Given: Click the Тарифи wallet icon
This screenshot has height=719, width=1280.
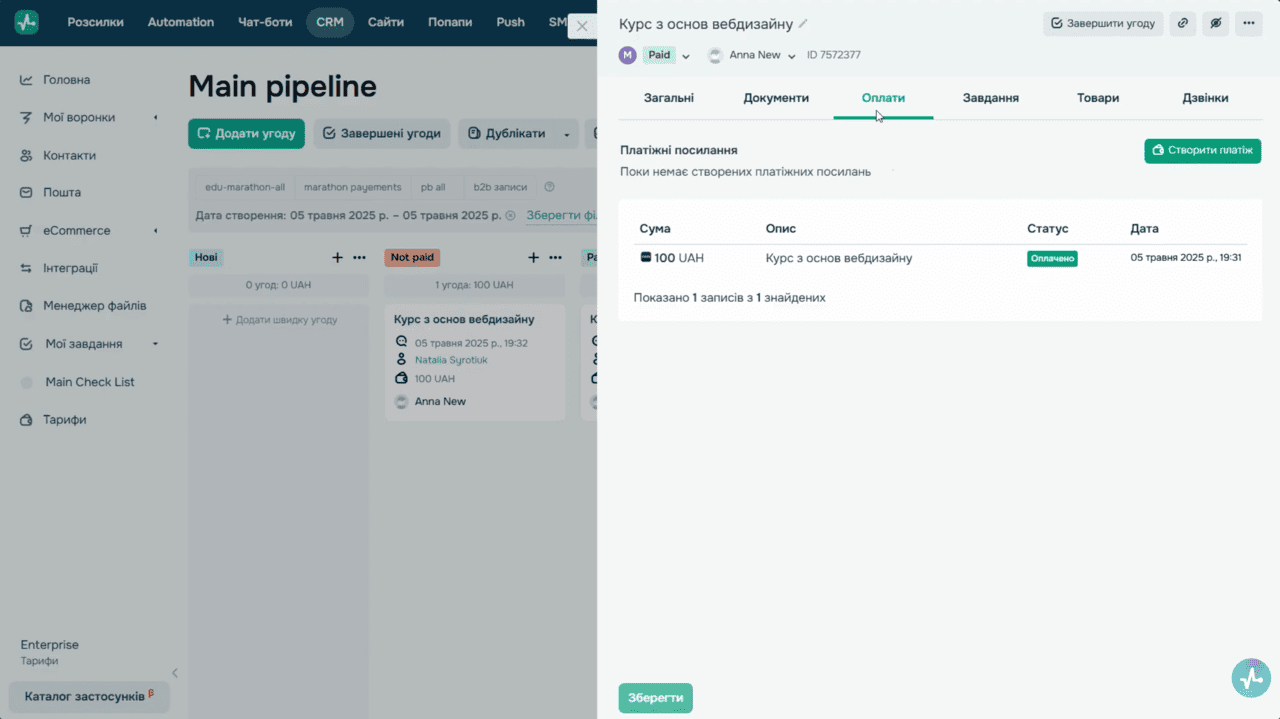Looking at the screenshot, I should click(27, 420).
